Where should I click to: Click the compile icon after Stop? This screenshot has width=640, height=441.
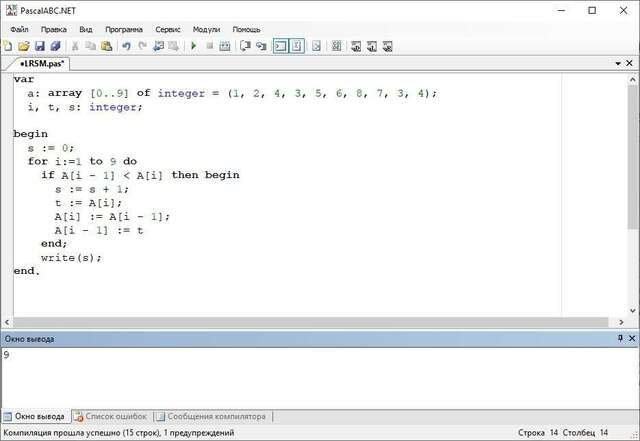click(x=225, y=46)
